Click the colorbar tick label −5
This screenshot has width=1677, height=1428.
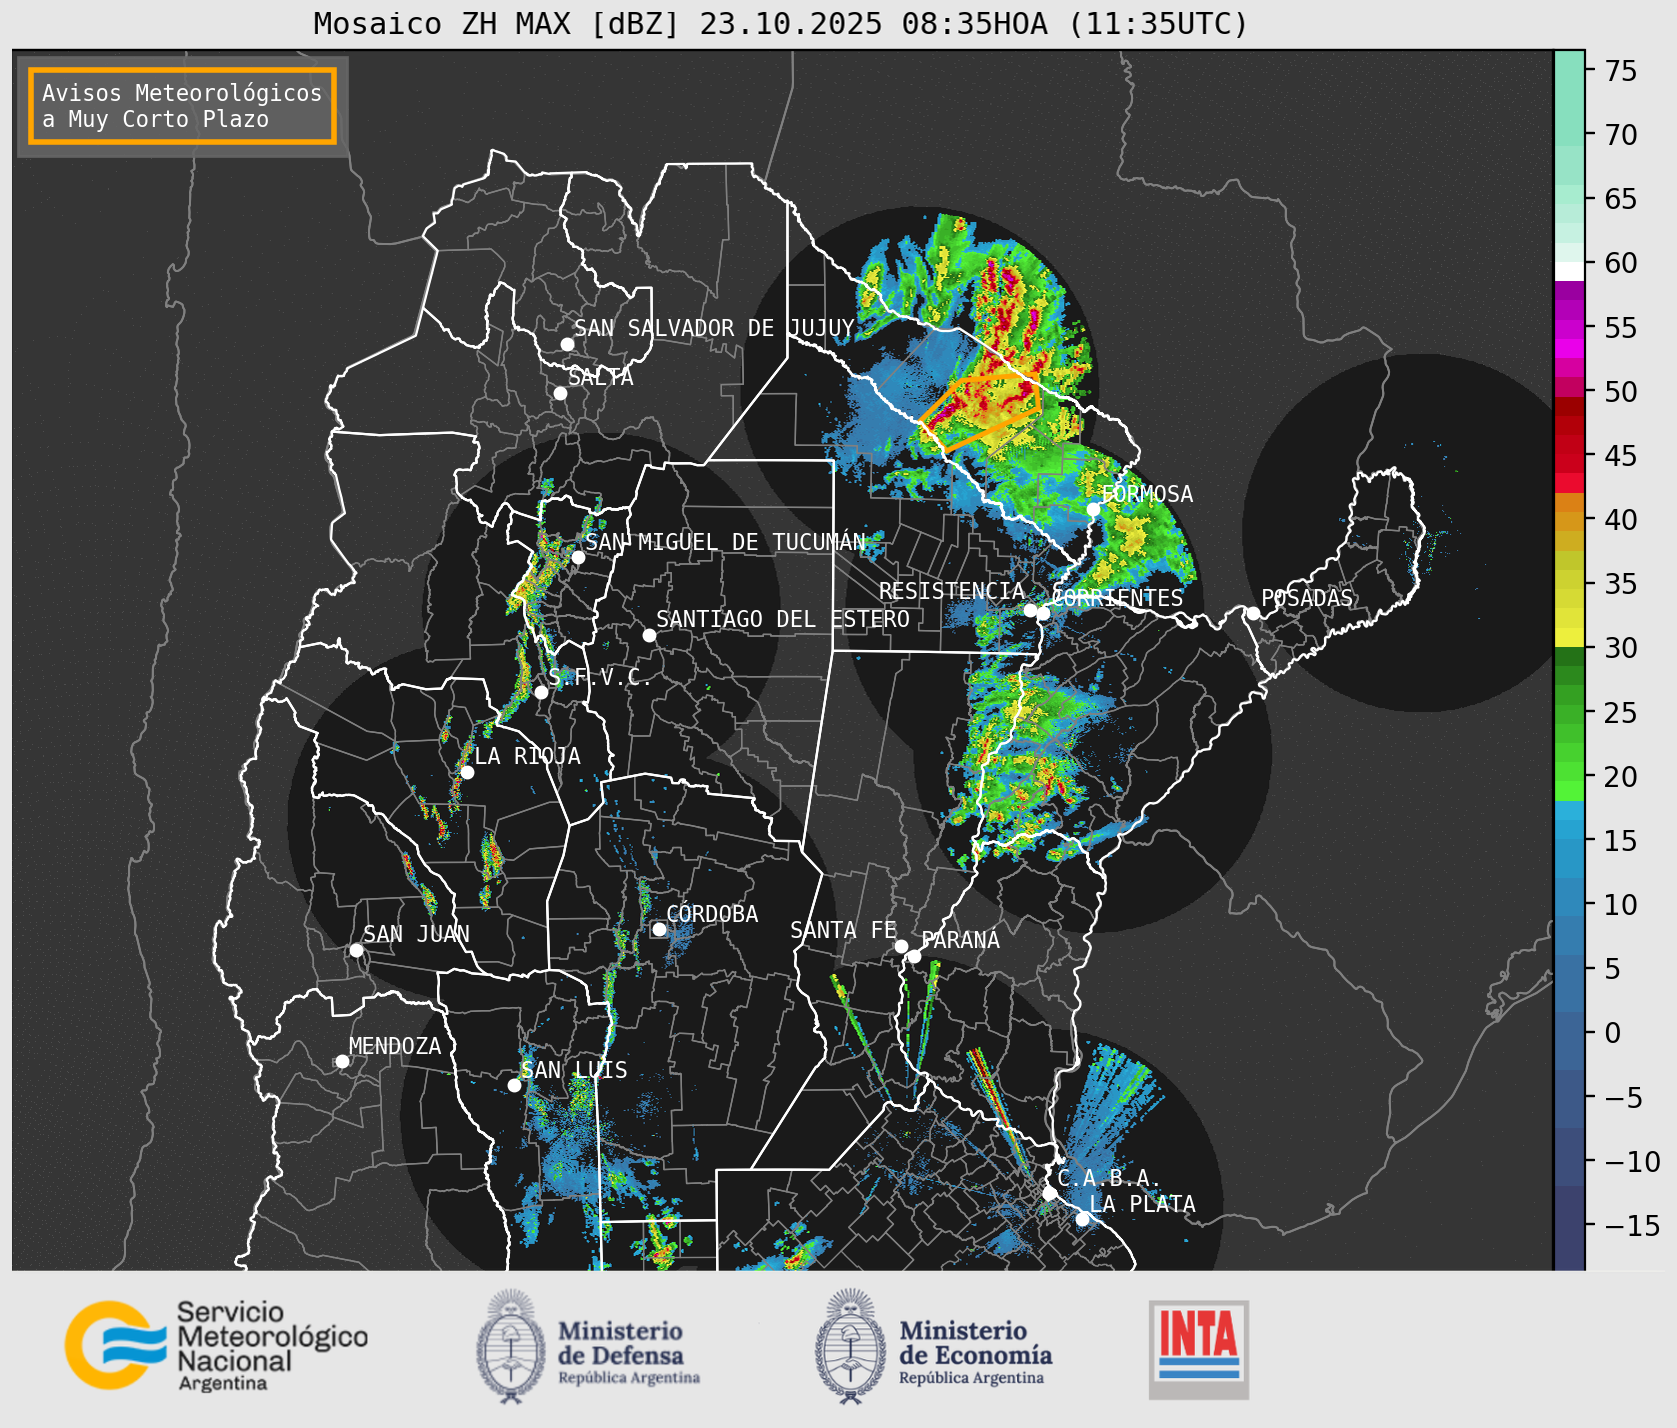pos(1623,1098)
